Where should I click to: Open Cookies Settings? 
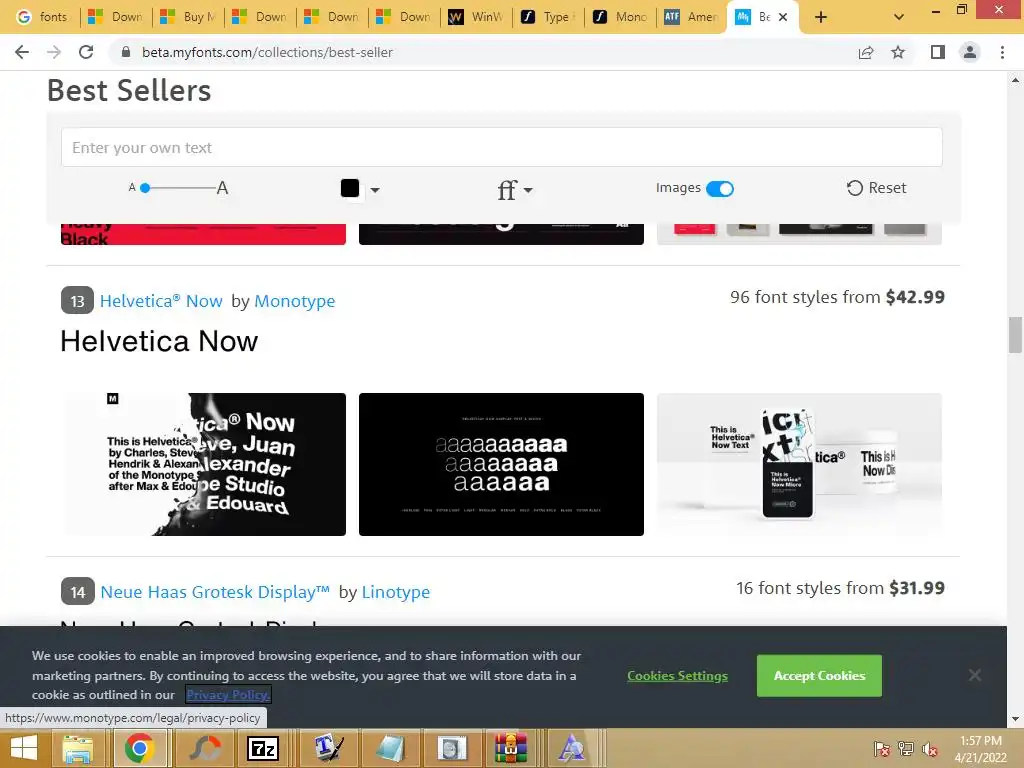point(677,676)
